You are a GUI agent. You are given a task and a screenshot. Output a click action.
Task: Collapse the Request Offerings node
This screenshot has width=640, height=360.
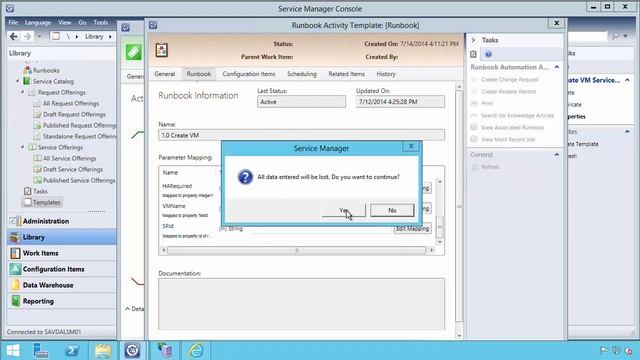pyautogui.click(x=23, y=92)
